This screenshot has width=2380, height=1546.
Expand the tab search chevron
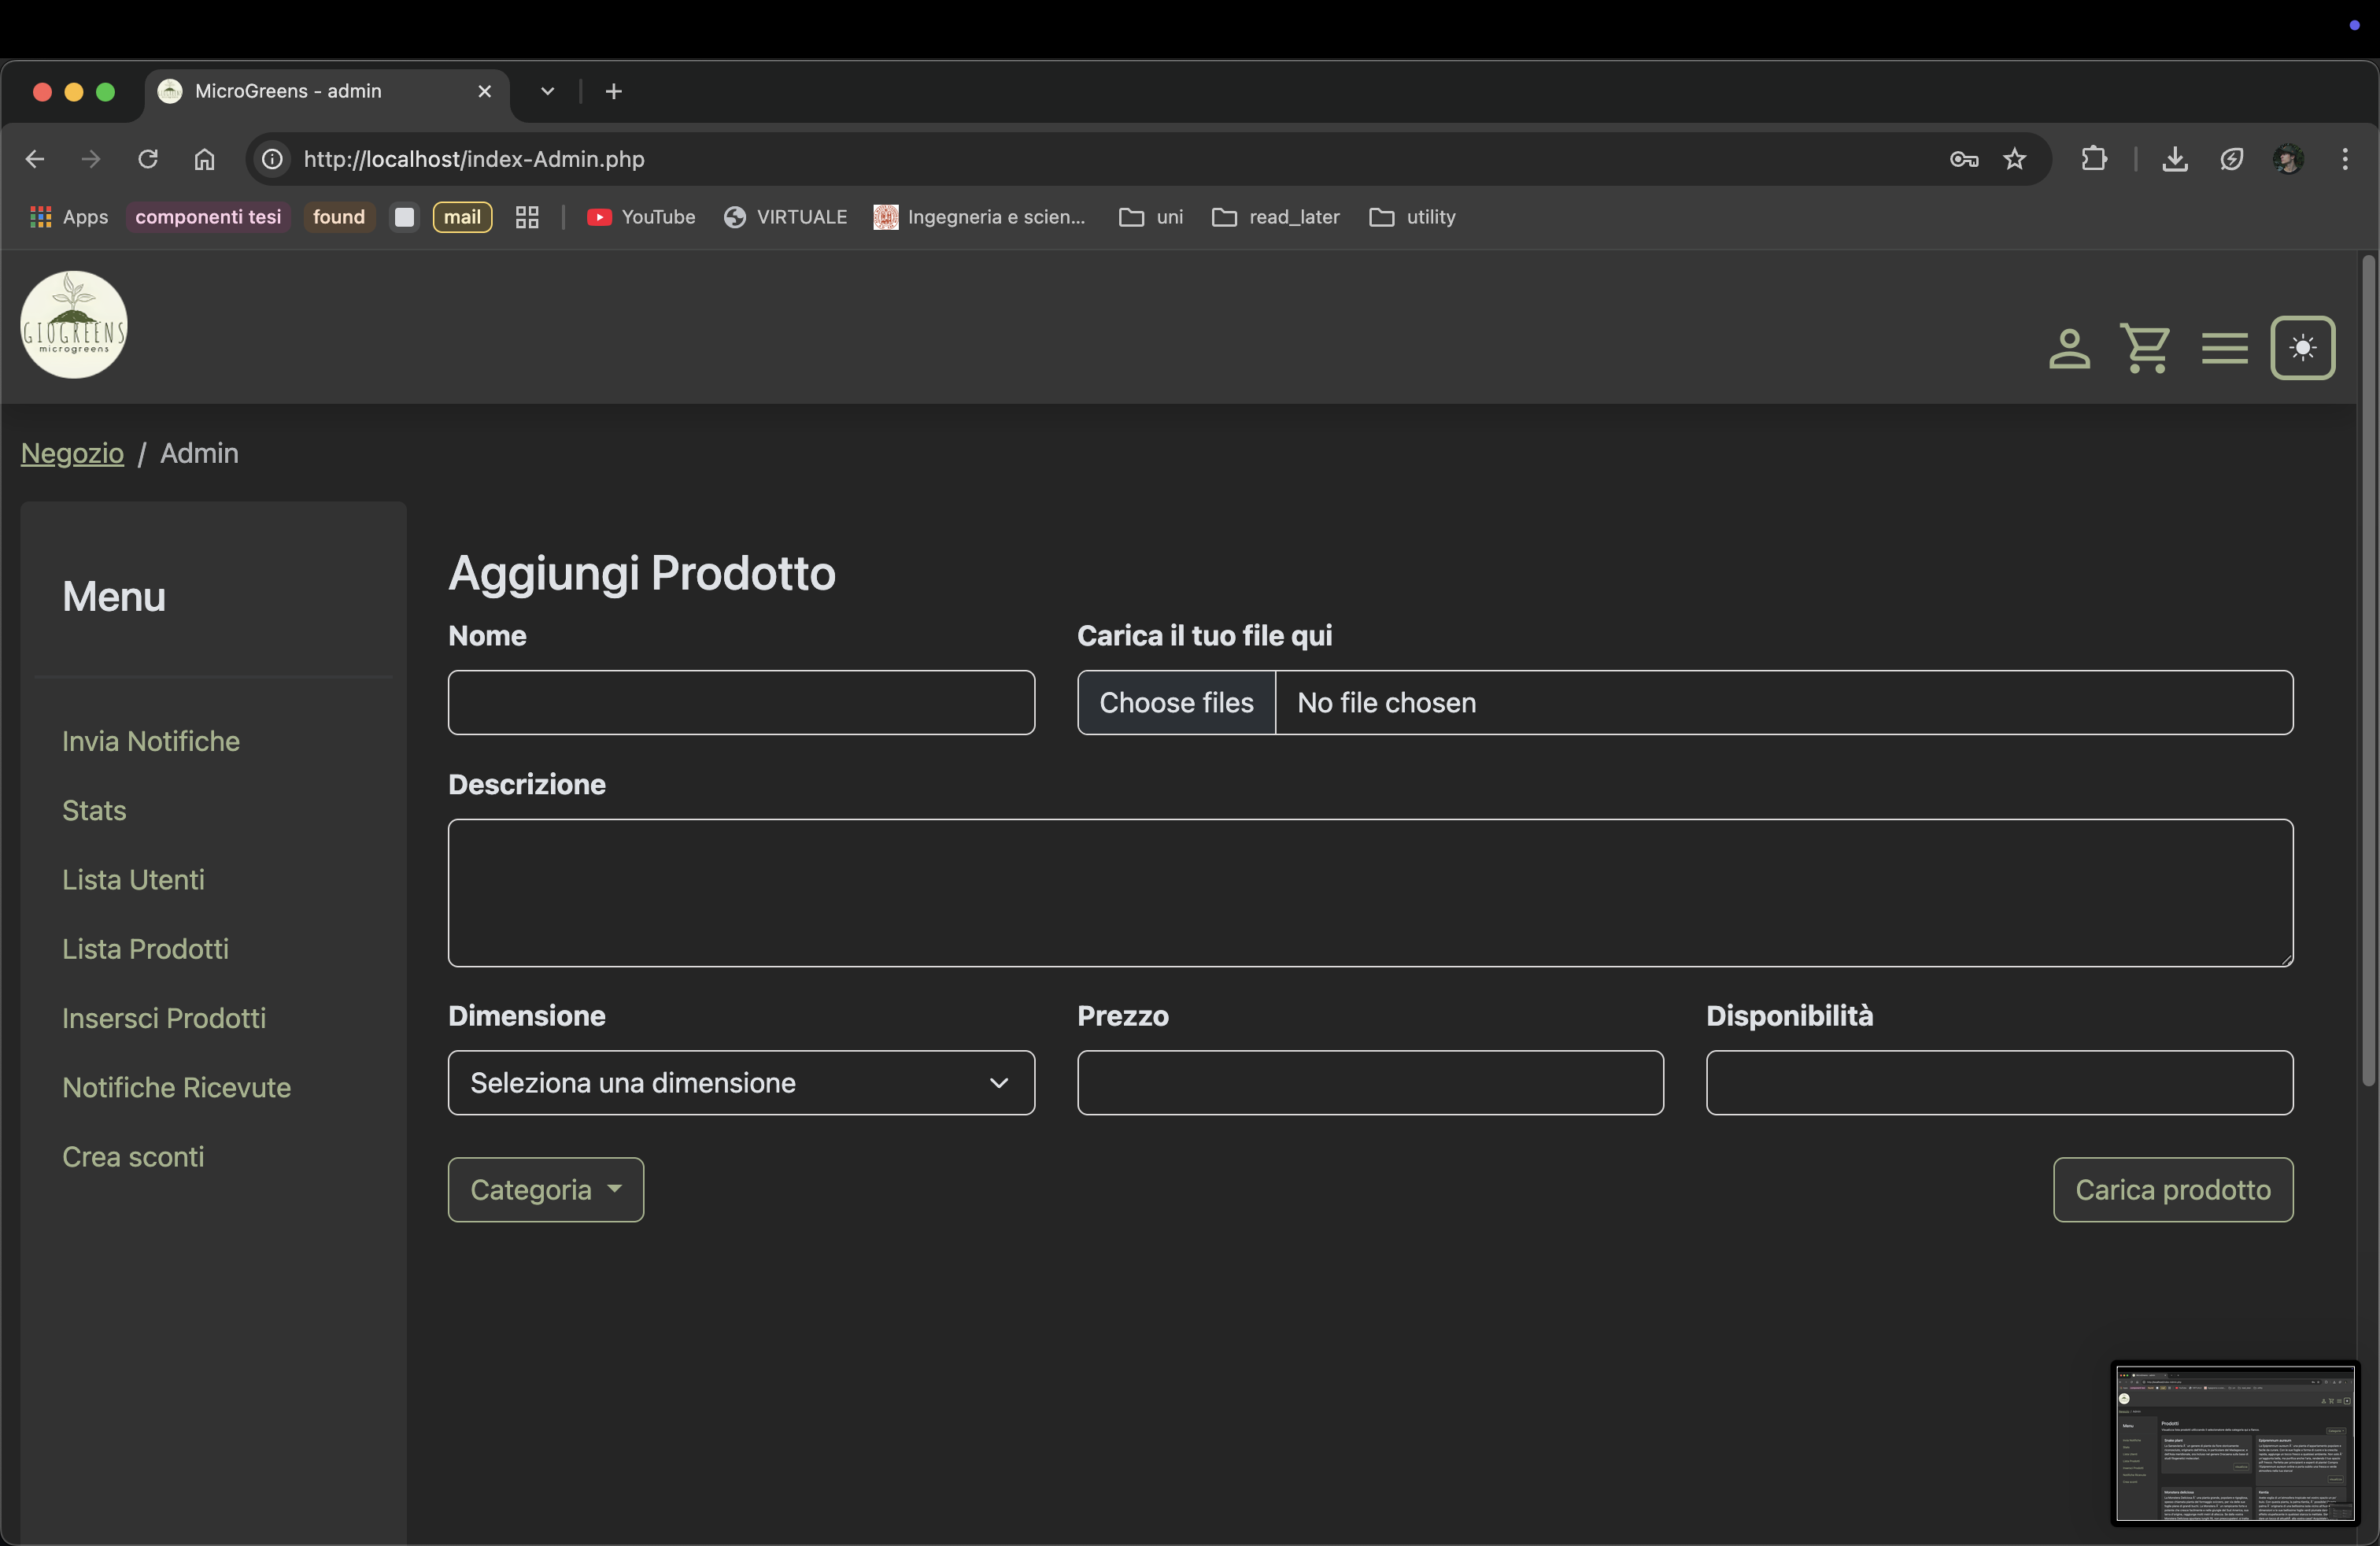[x=547, y=91]
